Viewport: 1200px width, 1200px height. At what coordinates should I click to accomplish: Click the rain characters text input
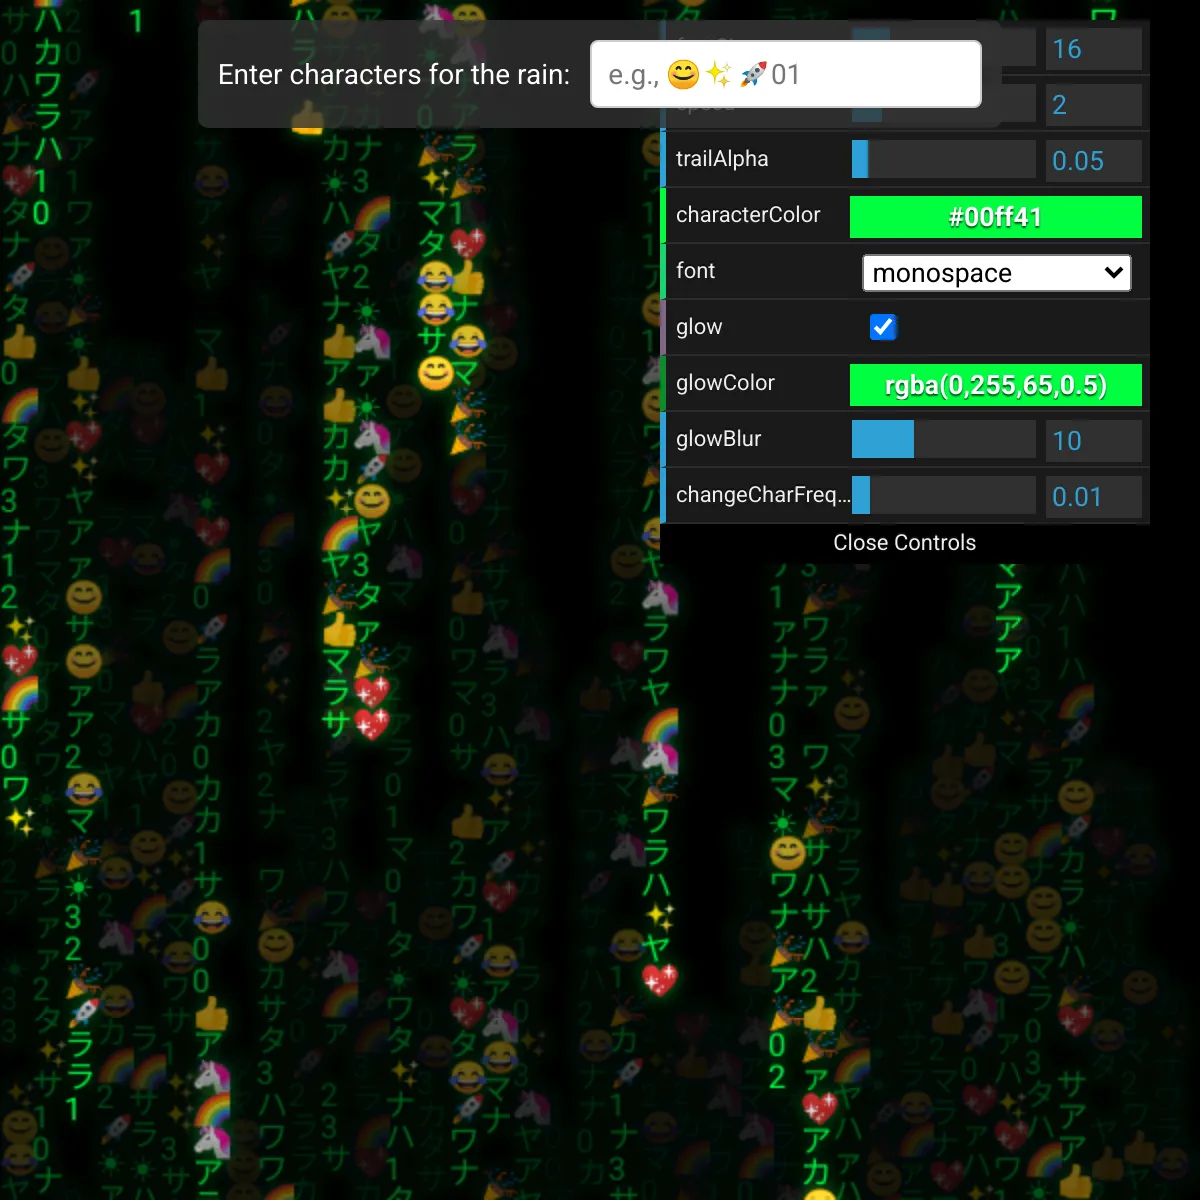point(785,74)
